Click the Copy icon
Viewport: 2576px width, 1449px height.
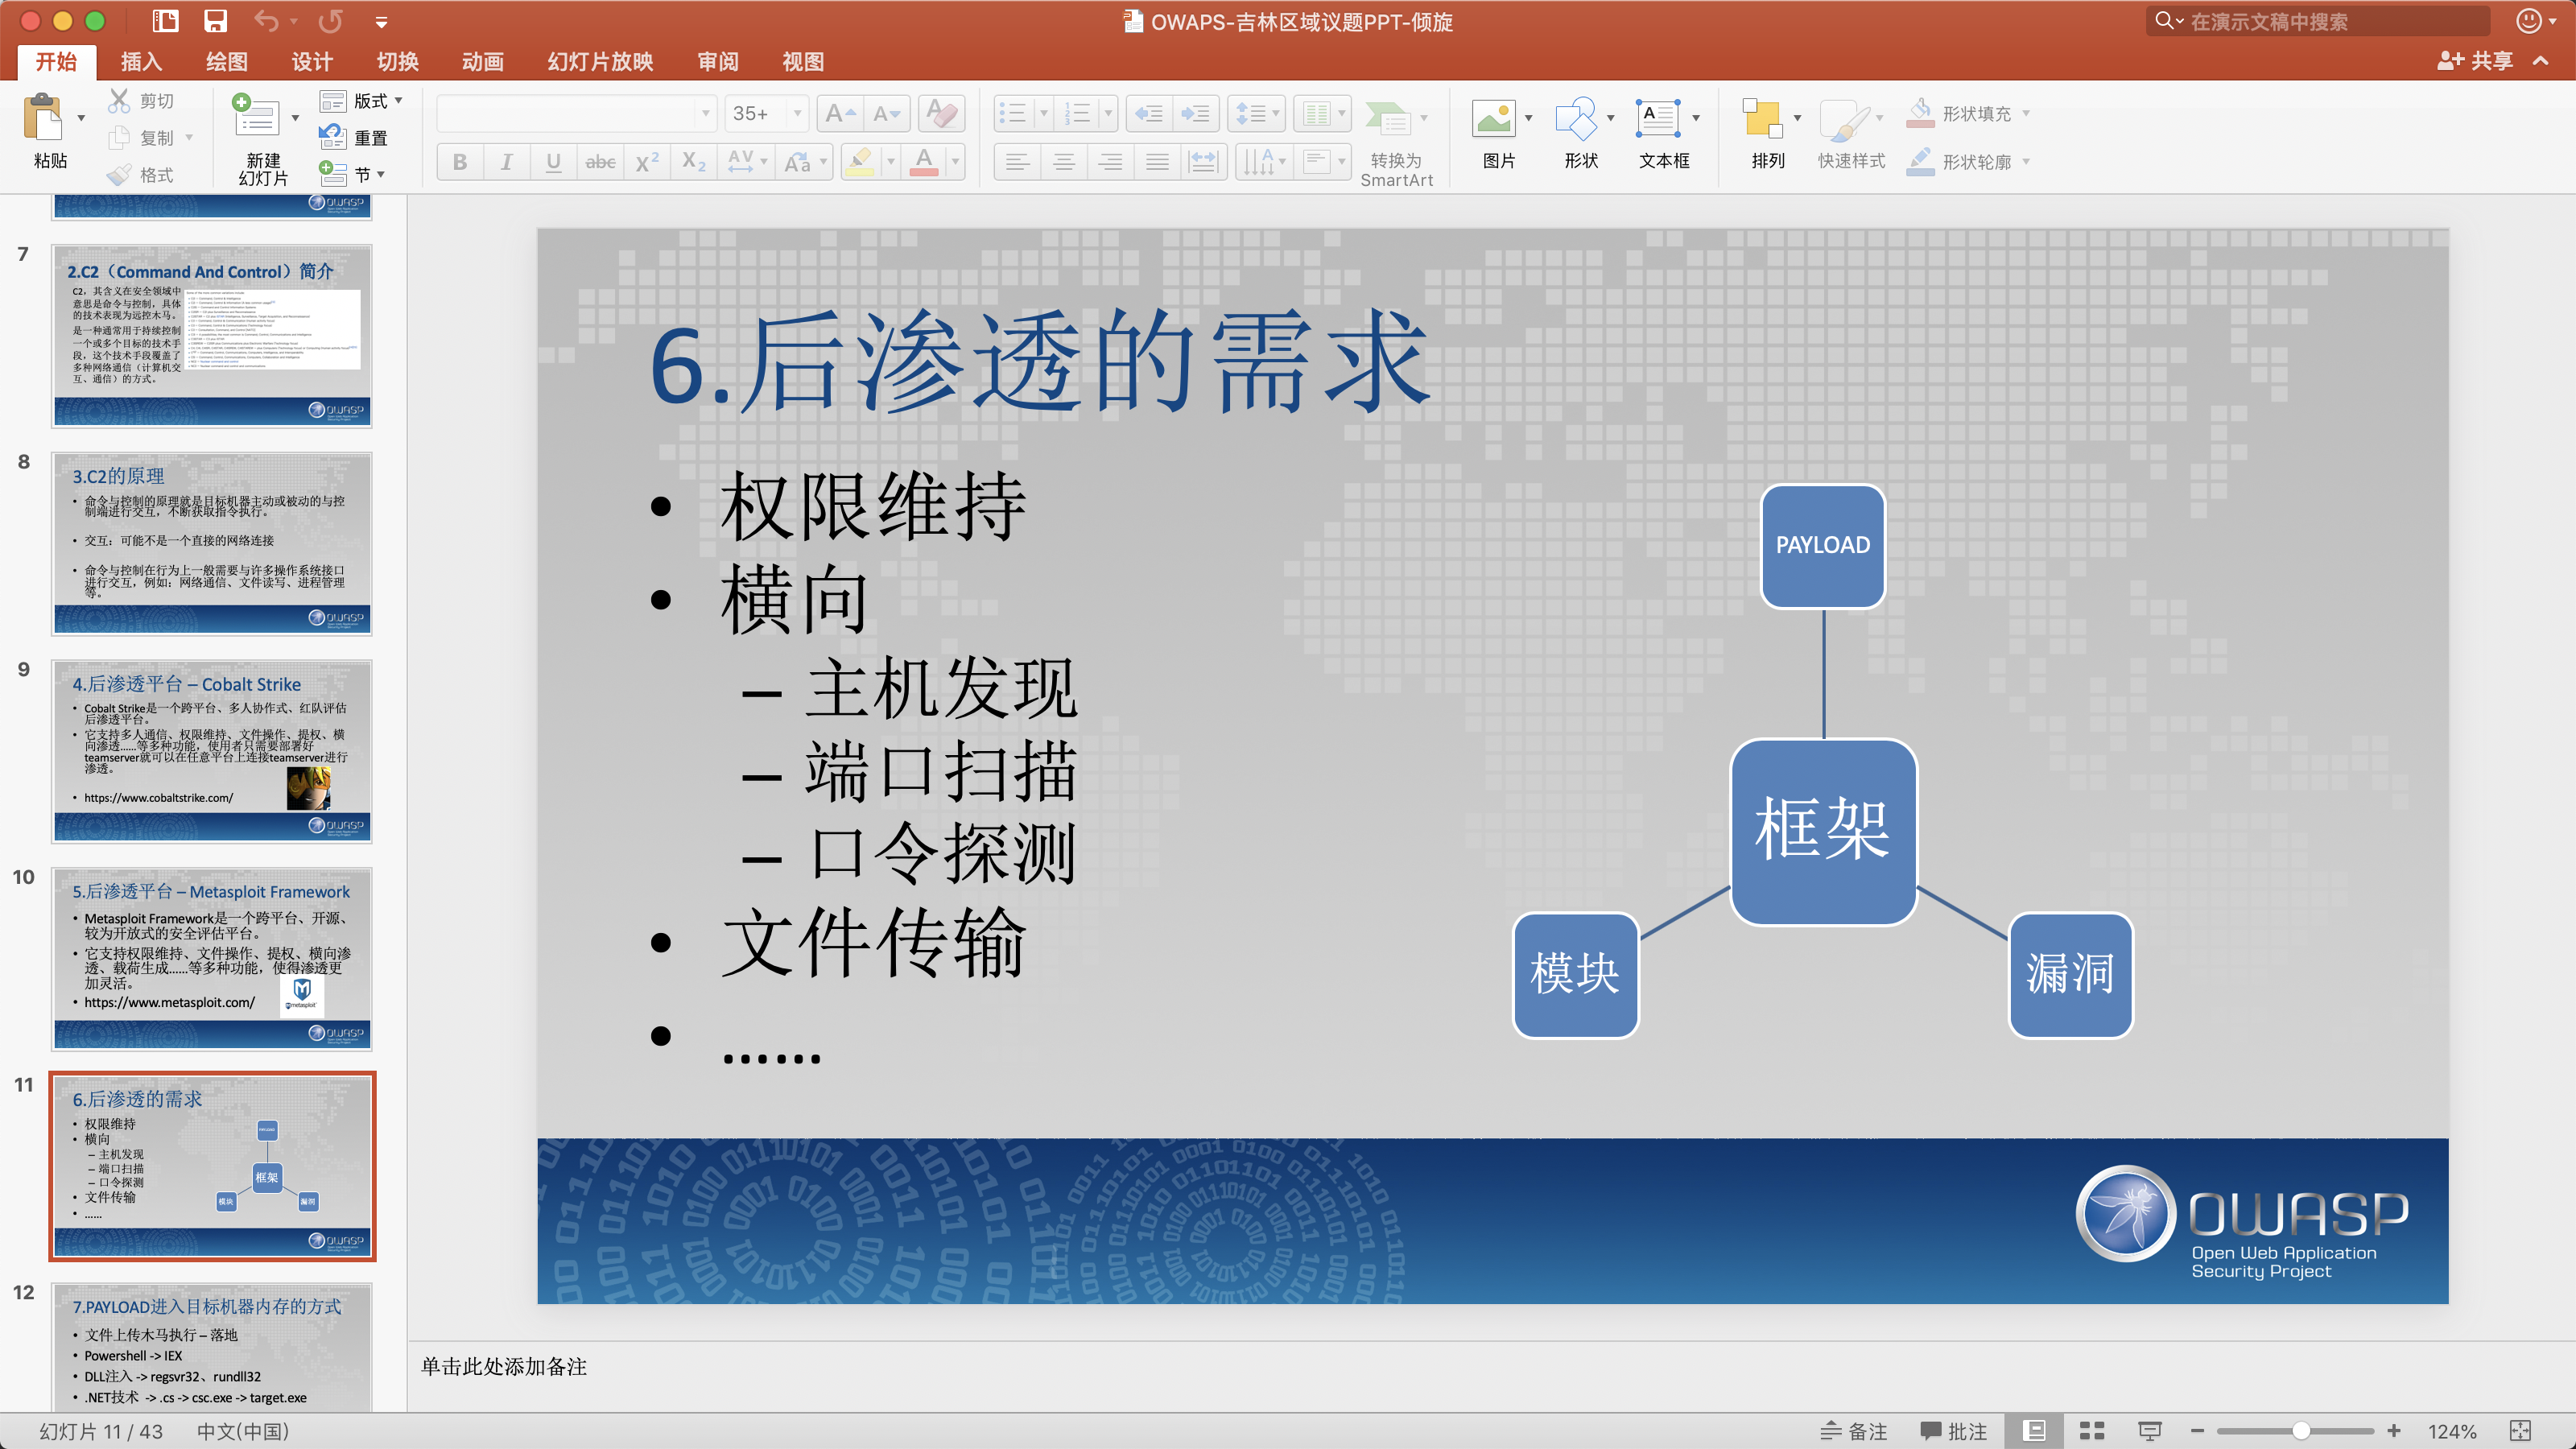(120, 137)
